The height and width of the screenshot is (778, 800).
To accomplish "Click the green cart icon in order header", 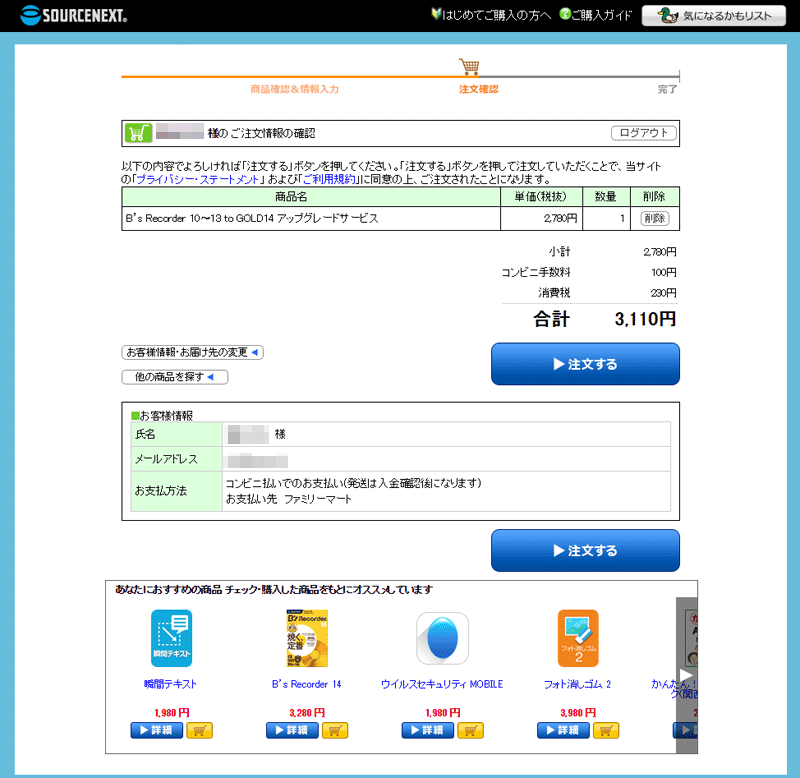I will pos(138,133).
